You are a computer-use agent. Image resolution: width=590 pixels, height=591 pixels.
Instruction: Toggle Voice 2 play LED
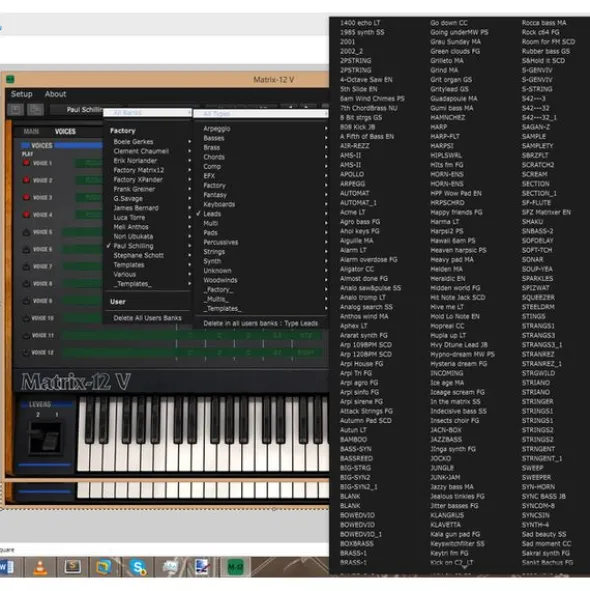pyautogui.click(x=26, y=180)
